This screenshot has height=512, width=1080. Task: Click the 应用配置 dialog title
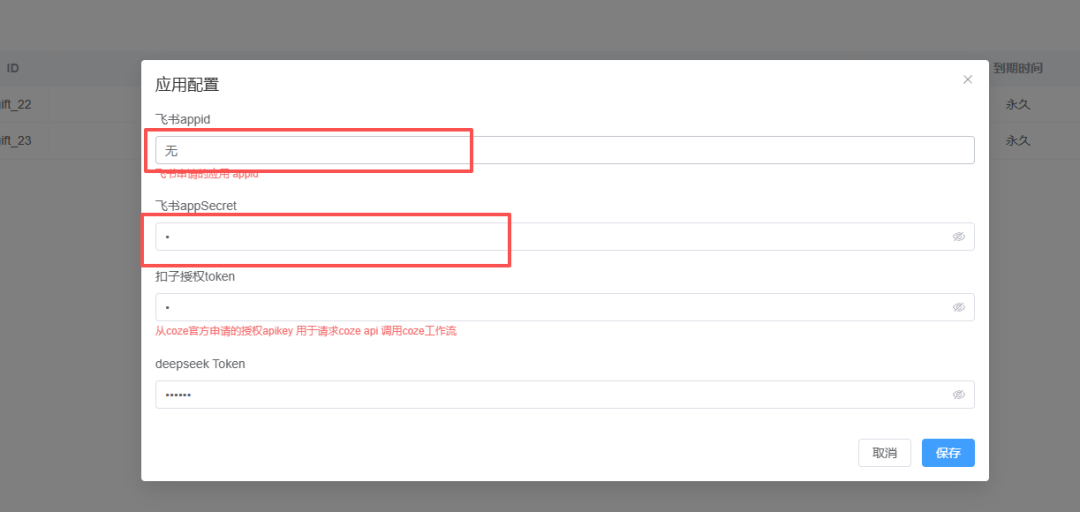coord(187,85)
